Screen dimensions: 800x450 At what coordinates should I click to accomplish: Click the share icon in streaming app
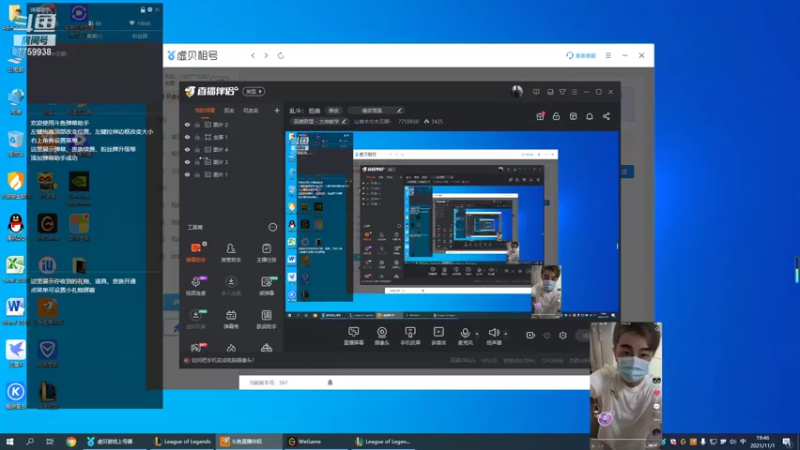tap(606, 116)
